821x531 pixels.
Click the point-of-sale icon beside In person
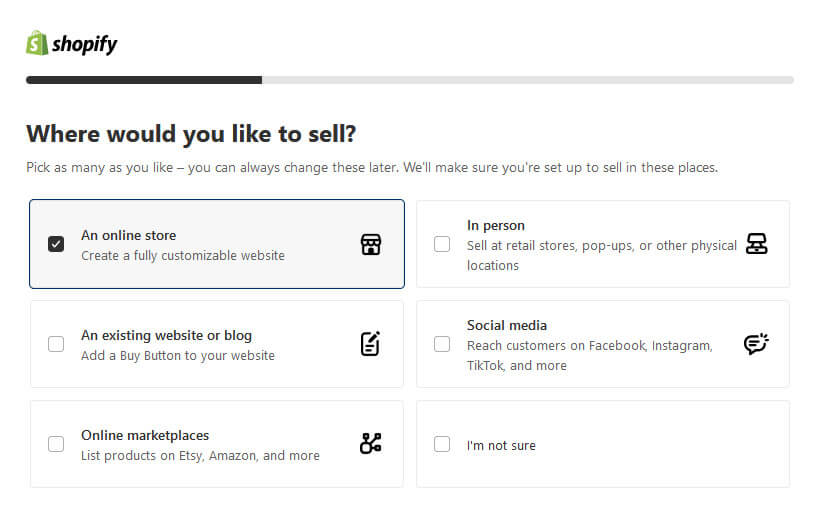757,244
